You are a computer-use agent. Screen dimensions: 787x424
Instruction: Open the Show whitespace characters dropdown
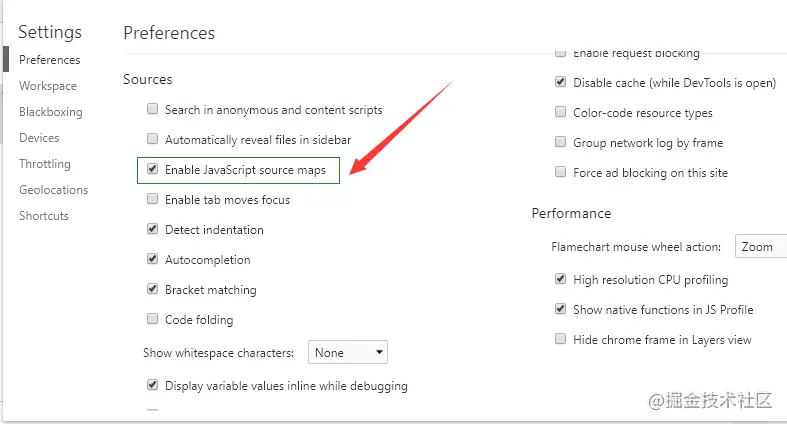(347, 352)
